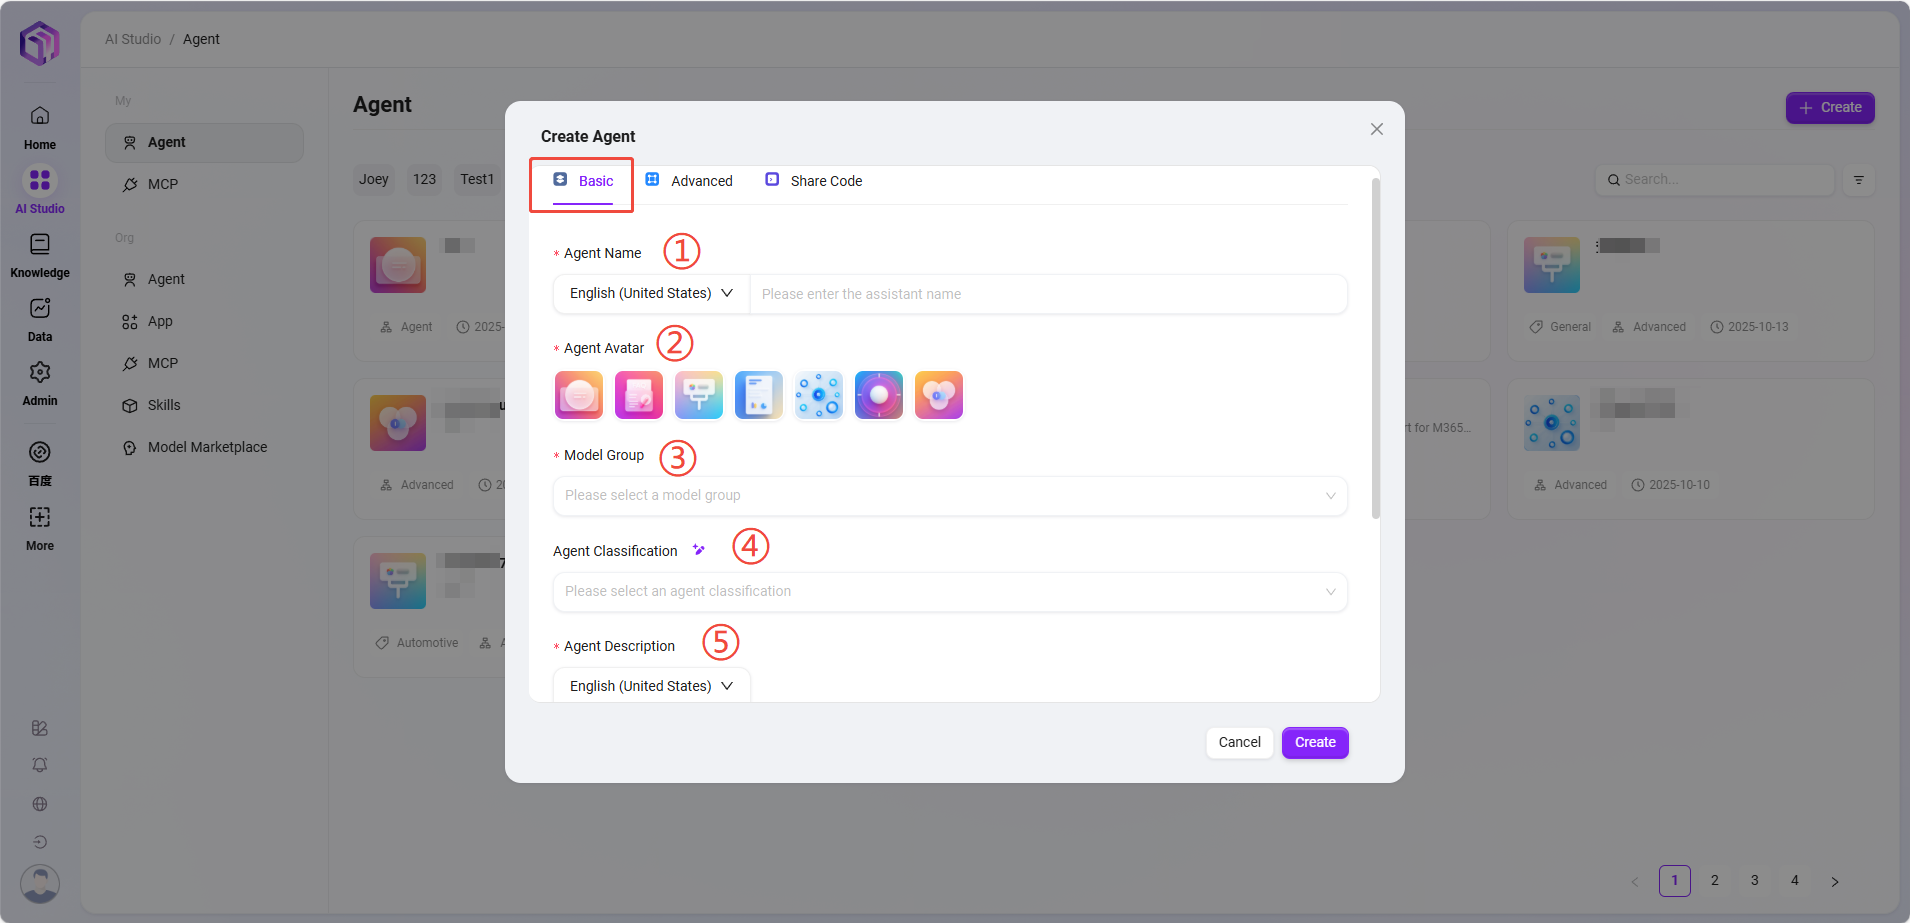Switch to the Share Code tab
1910x923 pixels.
pyautogui.click(x=814, y=181)
